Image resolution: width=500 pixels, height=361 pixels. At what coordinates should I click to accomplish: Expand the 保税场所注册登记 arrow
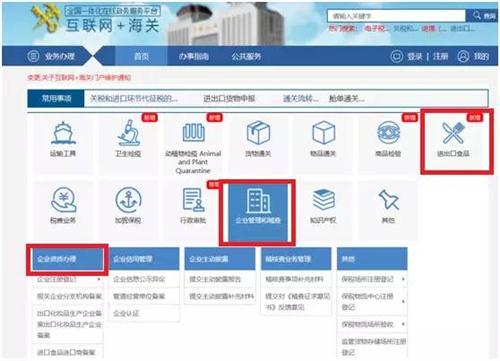point(403,279)
